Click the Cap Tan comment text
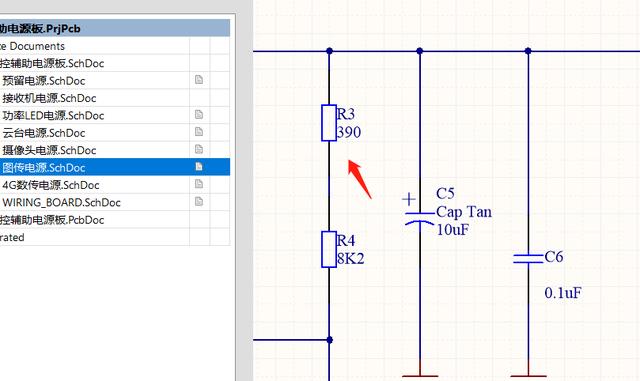The width and height of the screenshot is (640, 381). click(x=464, y=212)
